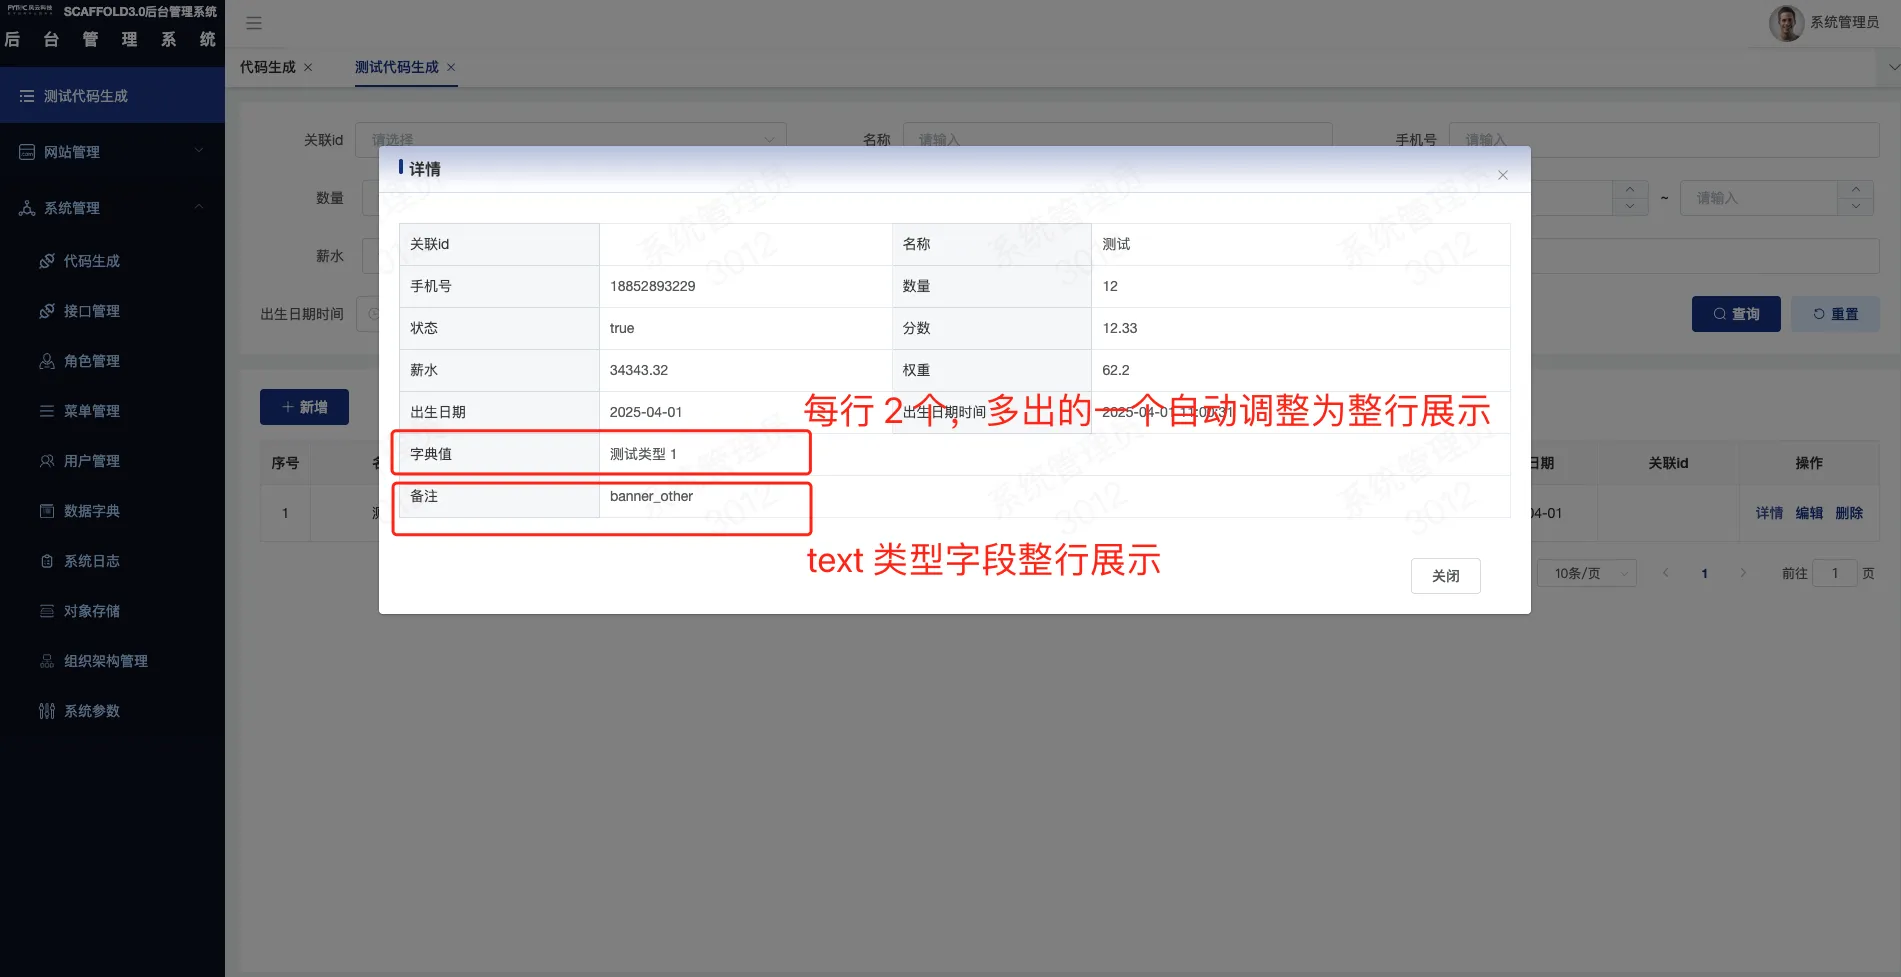Open 组织架构管理 in the sidebar
The width and height of the screenshot is (1901, 977).
coord(112,661)
